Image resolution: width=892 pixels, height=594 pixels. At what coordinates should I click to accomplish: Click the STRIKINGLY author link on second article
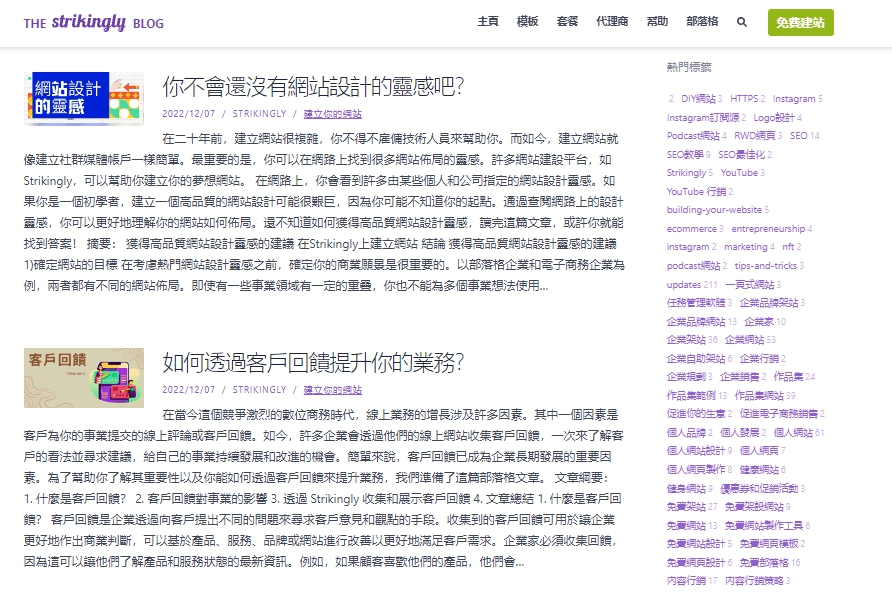click(262, 389)
